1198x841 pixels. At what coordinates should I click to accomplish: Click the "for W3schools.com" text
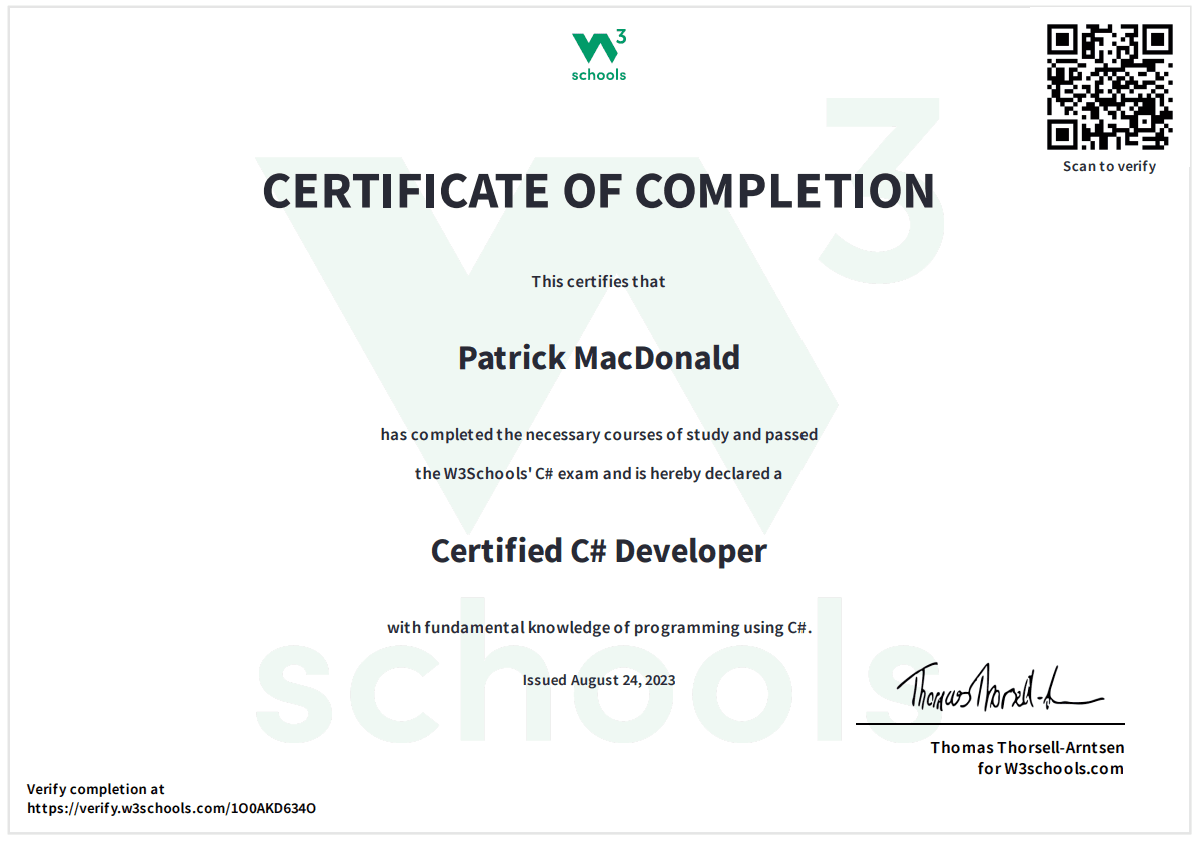pos(1050,768)
